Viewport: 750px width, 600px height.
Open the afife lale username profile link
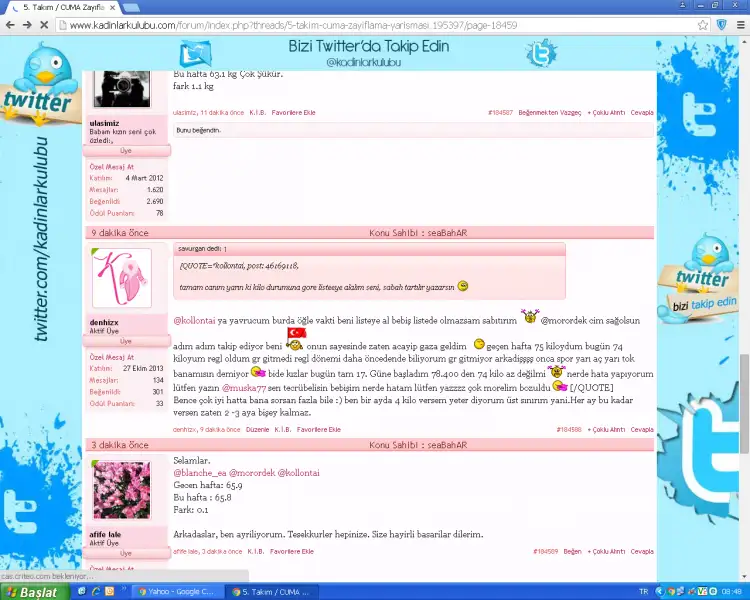tap(105, 534)
